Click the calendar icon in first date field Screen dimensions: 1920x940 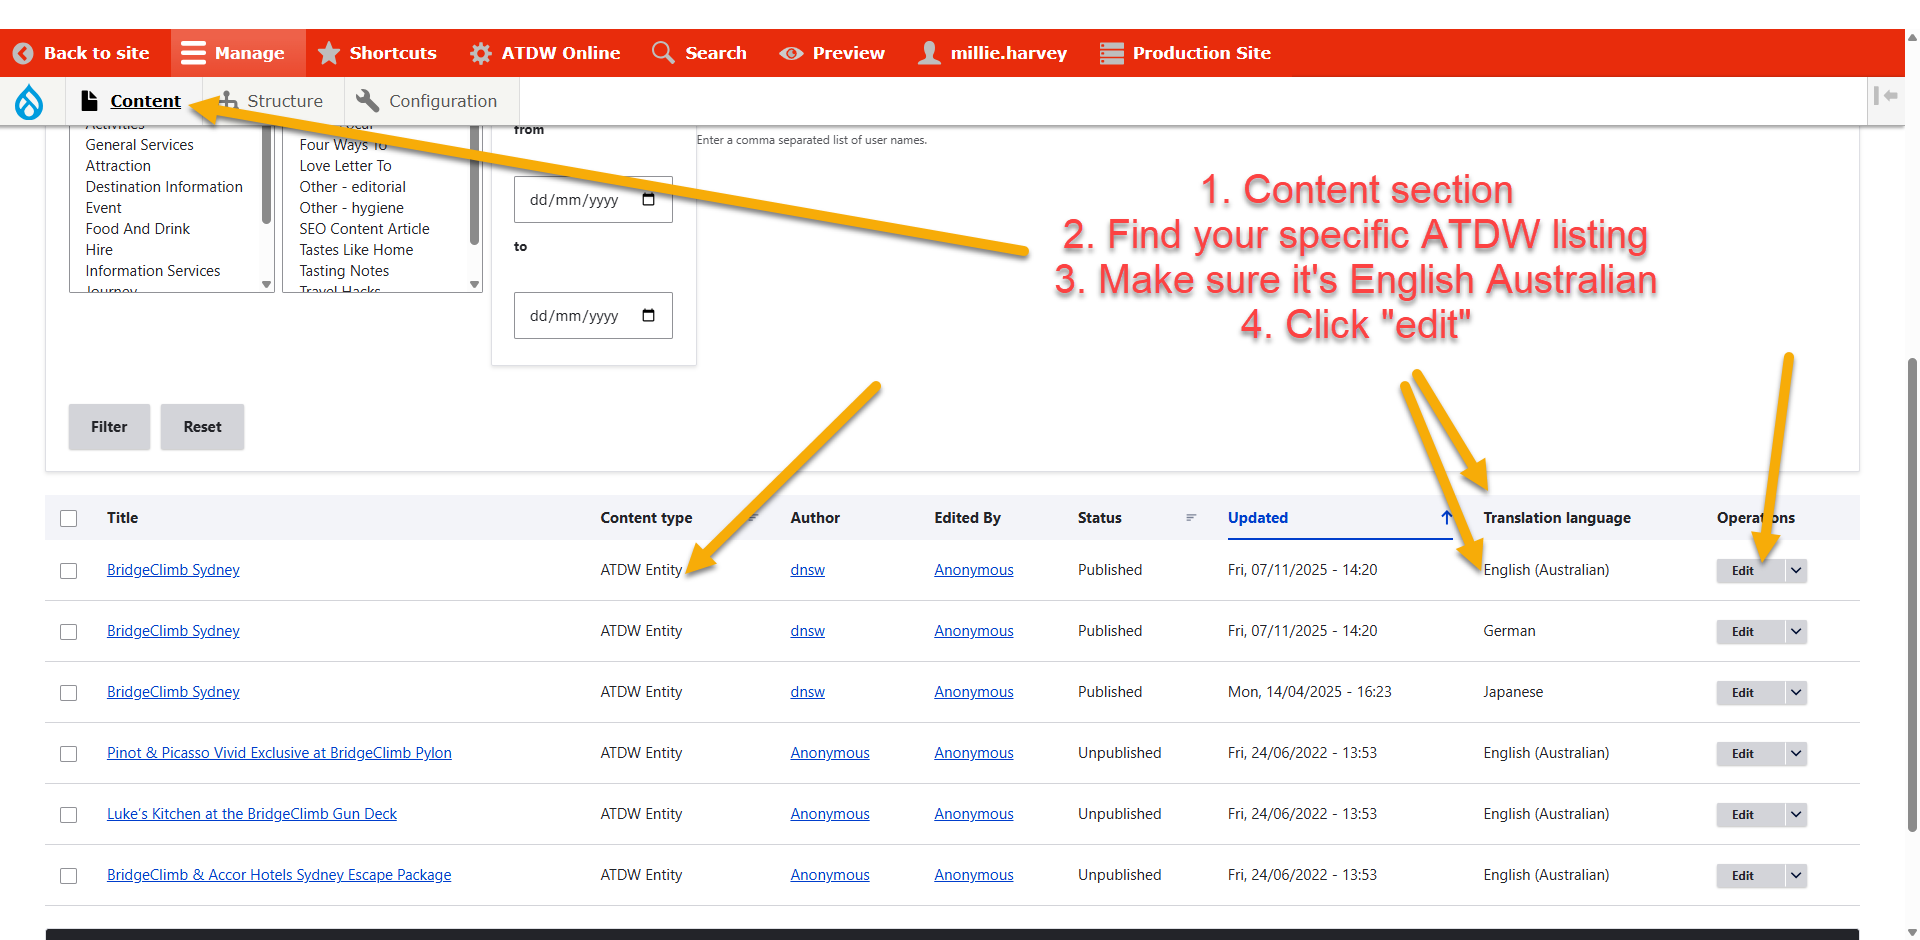tap(648, 200)
